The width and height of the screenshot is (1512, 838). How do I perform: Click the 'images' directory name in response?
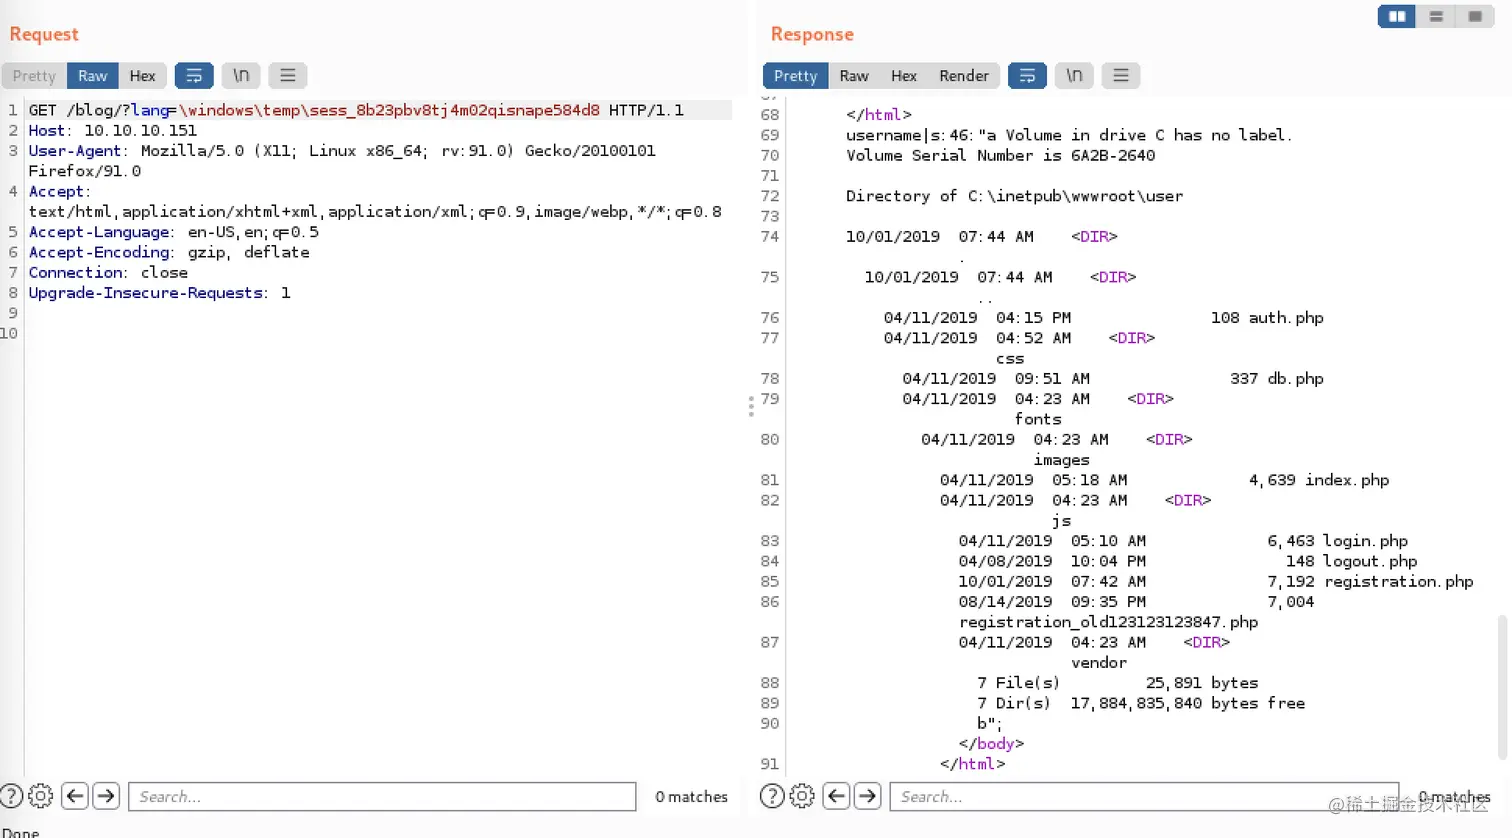[x=1062, y=460]
